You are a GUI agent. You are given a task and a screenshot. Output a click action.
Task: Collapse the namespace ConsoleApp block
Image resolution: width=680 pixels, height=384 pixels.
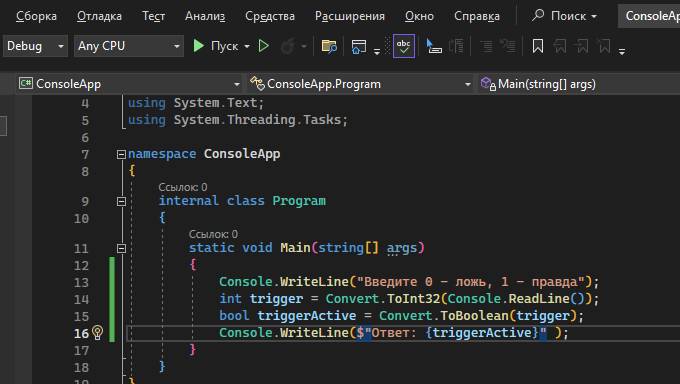point(121,154)
